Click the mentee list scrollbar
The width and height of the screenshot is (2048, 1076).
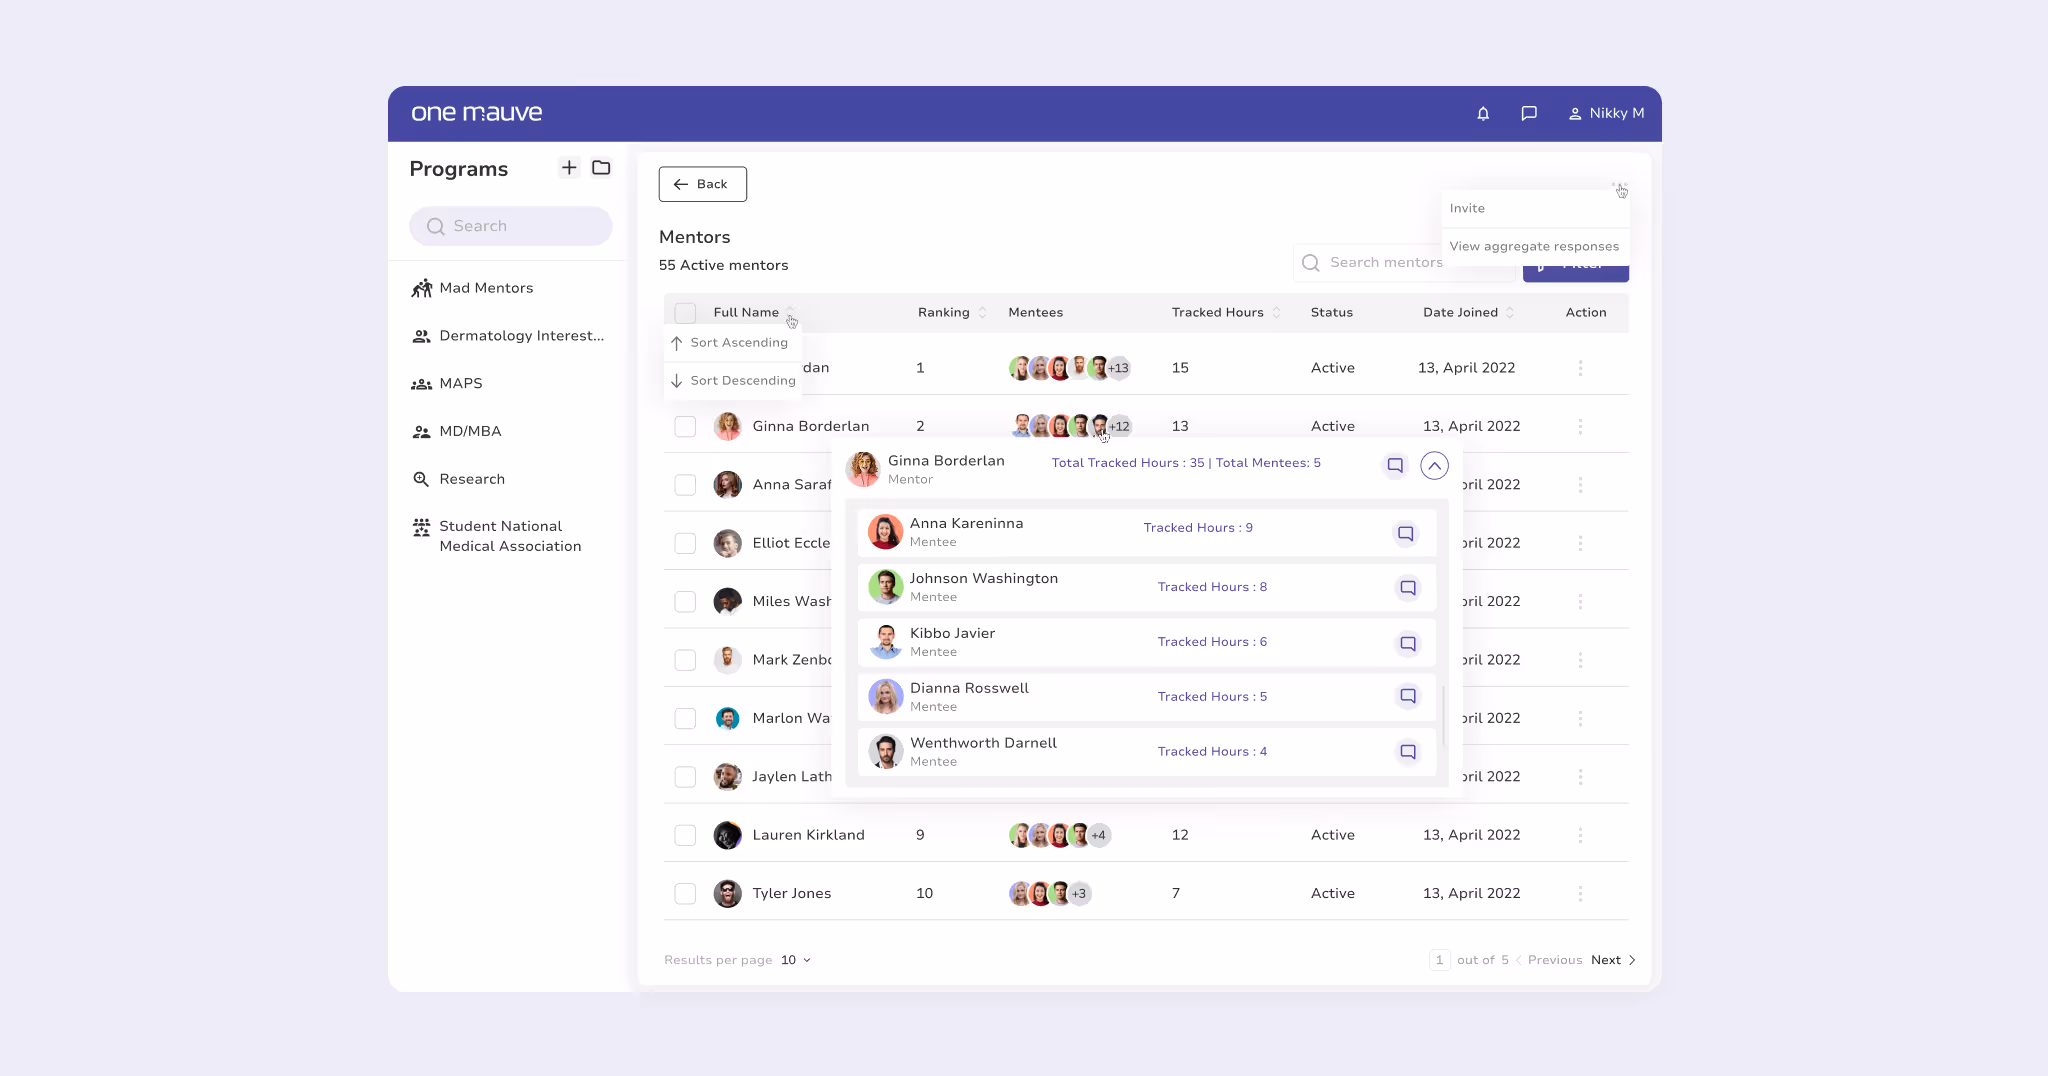coord(1443,715)
